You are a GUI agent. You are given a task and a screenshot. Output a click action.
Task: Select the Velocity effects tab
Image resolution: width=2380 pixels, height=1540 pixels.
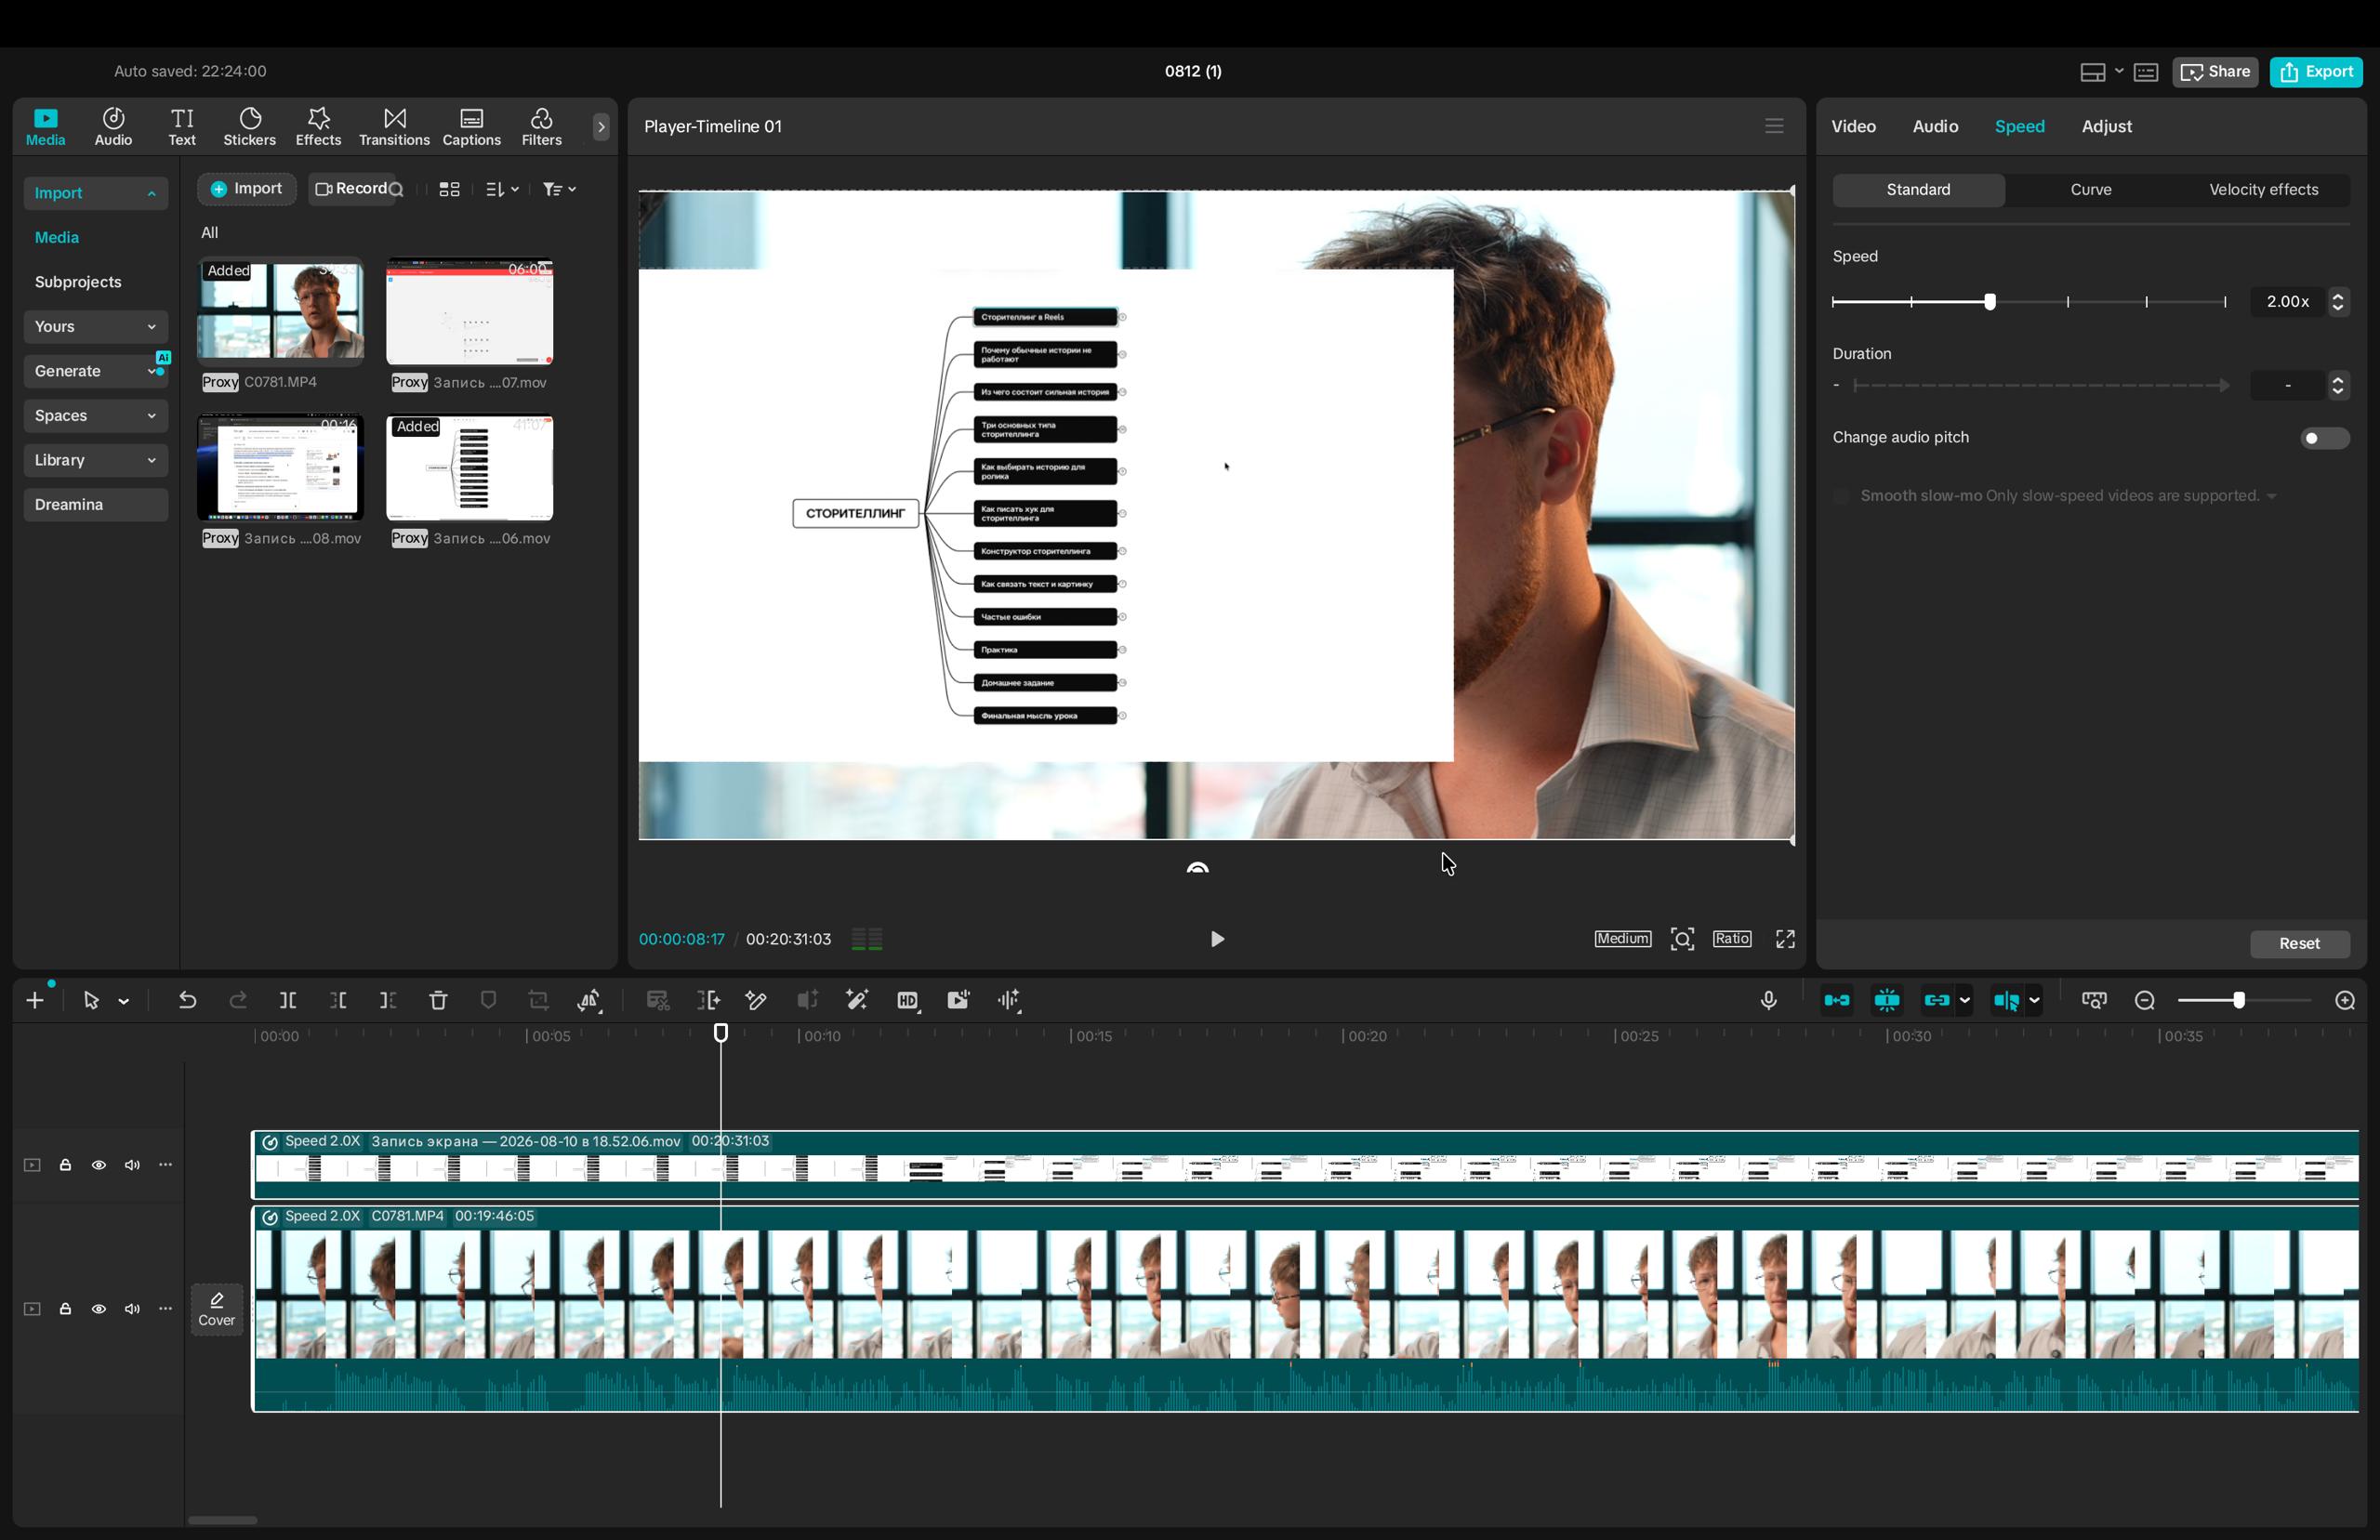[x=2263, y=190]
